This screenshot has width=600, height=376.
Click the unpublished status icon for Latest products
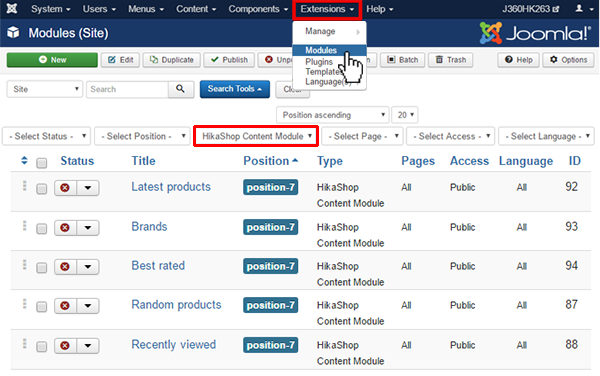point(65,188)
